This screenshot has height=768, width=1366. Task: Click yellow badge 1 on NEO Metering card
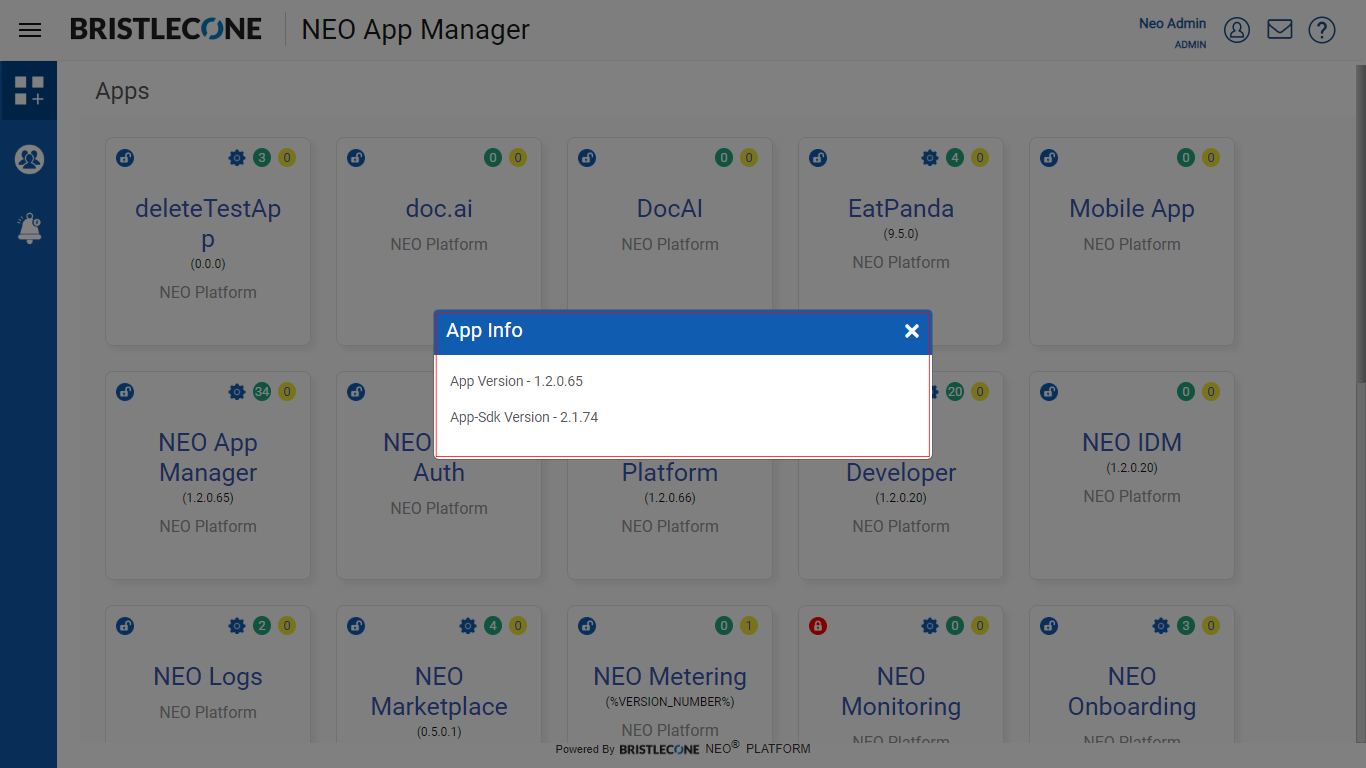(x=749, y=625)
